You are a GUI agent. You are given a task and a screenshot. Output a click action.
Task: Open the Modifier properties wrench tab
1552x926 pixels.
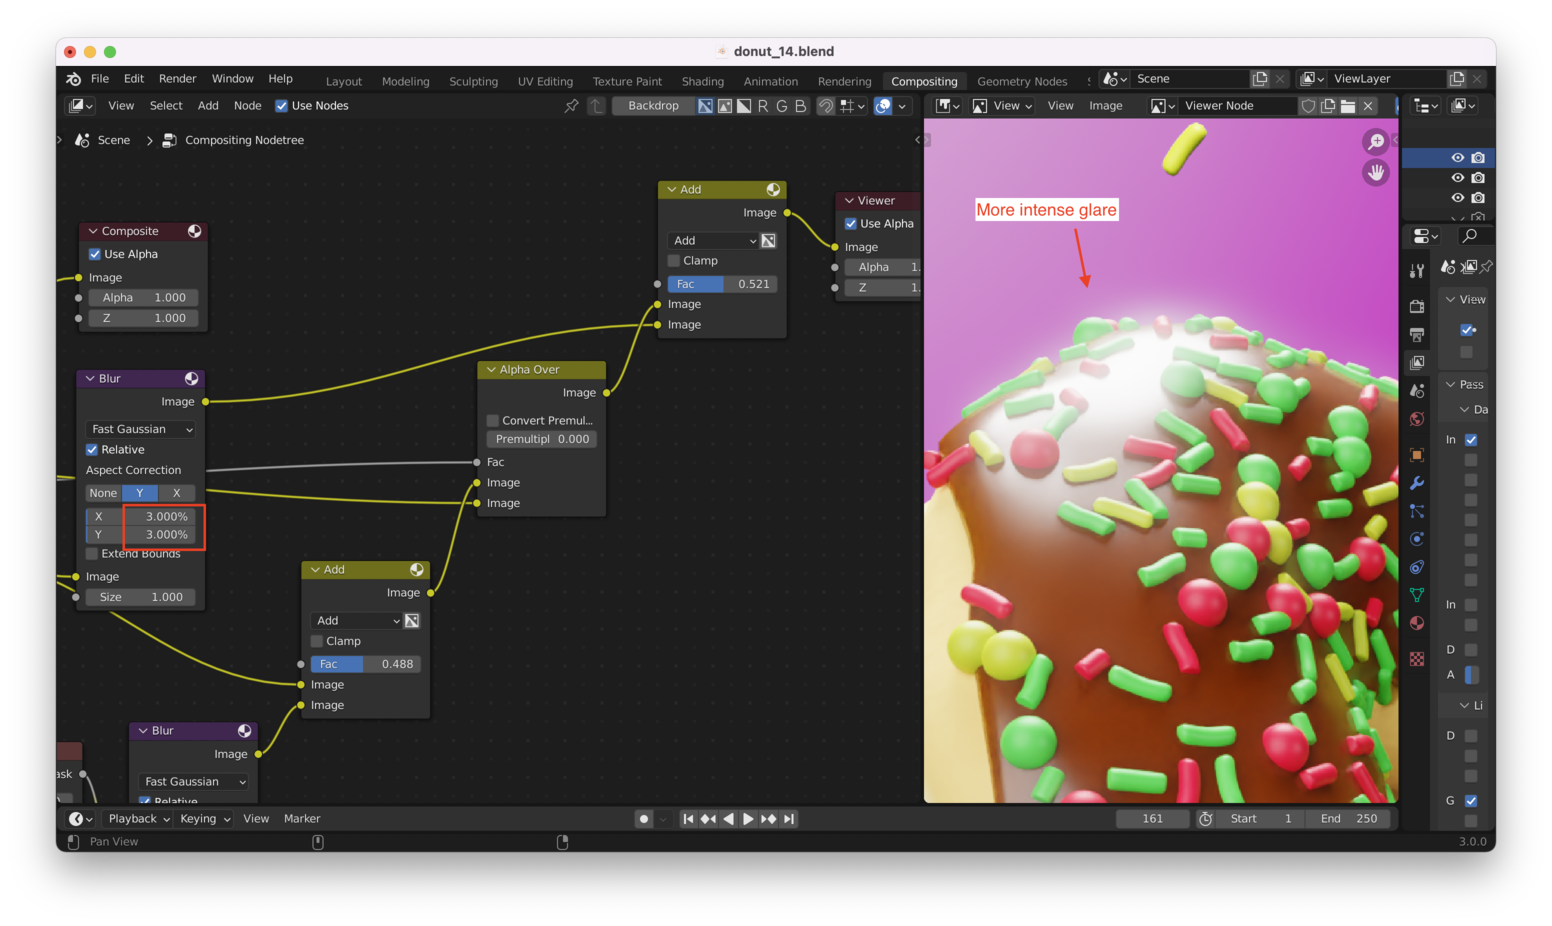coord(1417,483)
